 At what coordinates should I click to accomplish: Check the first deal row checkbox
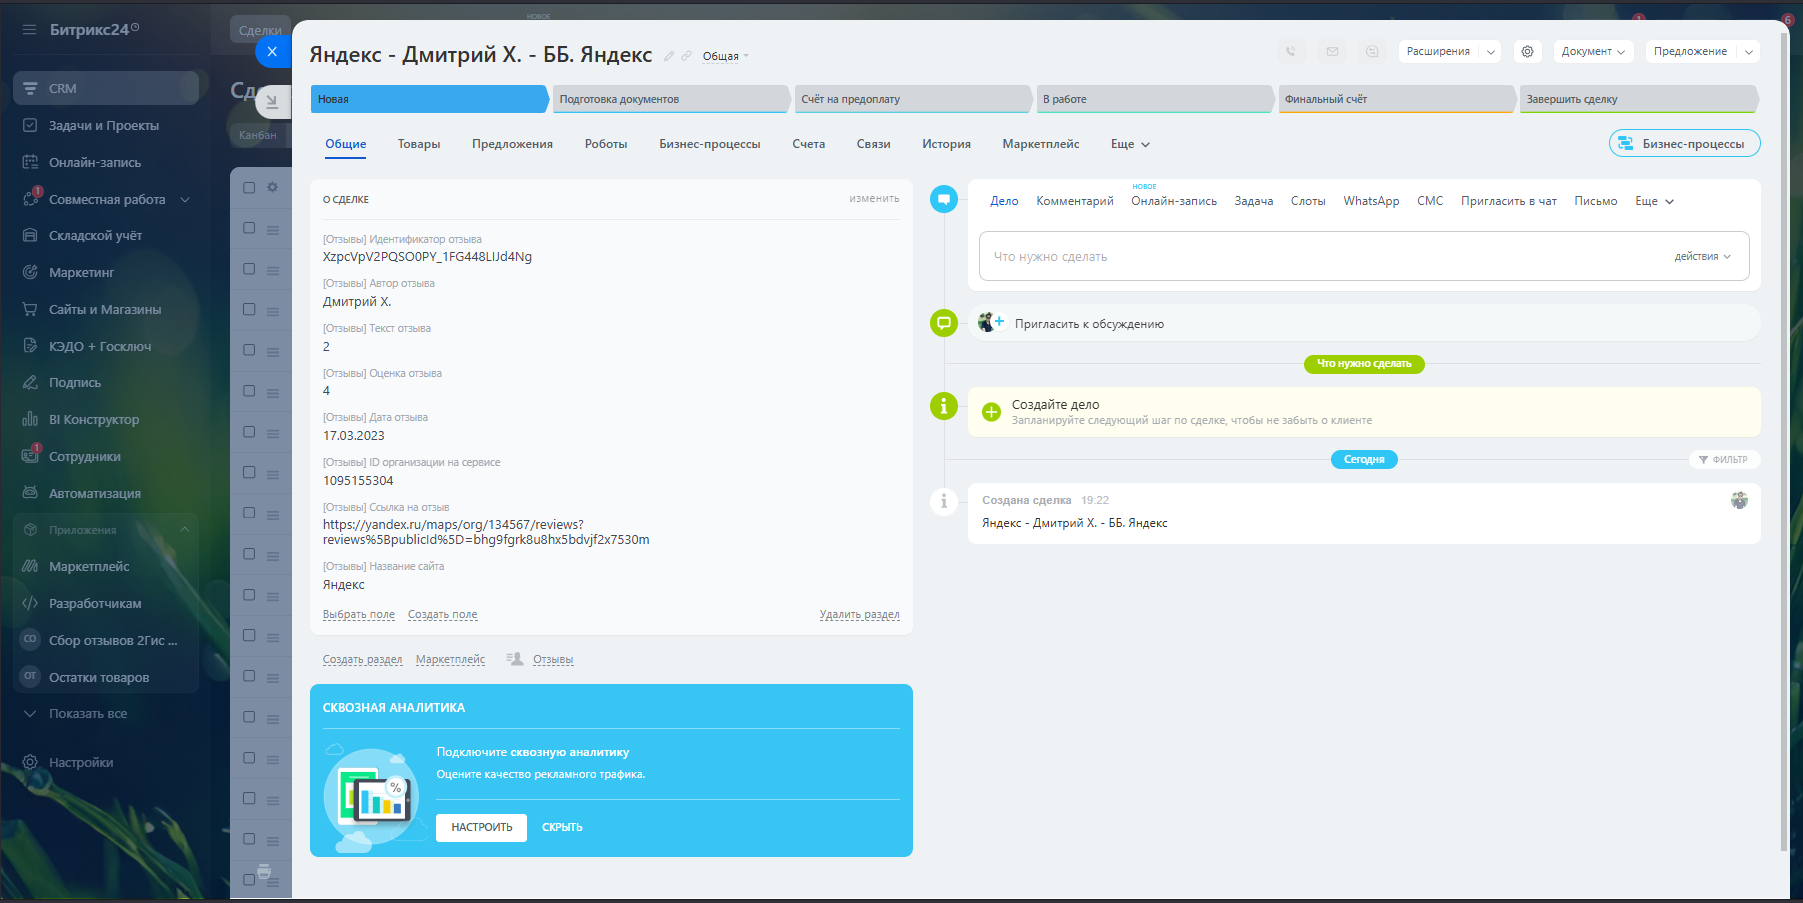(x=249, y=229)
